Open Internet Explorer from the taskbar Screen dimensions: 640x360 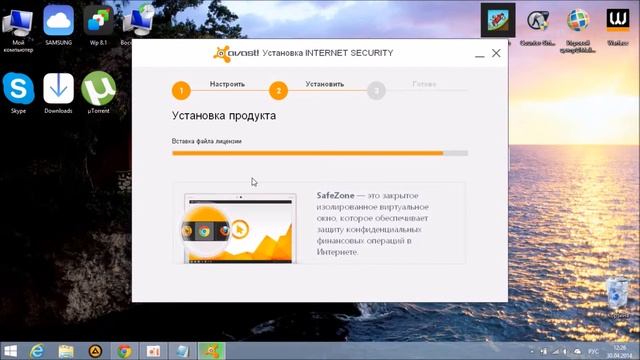coord(38,351)
